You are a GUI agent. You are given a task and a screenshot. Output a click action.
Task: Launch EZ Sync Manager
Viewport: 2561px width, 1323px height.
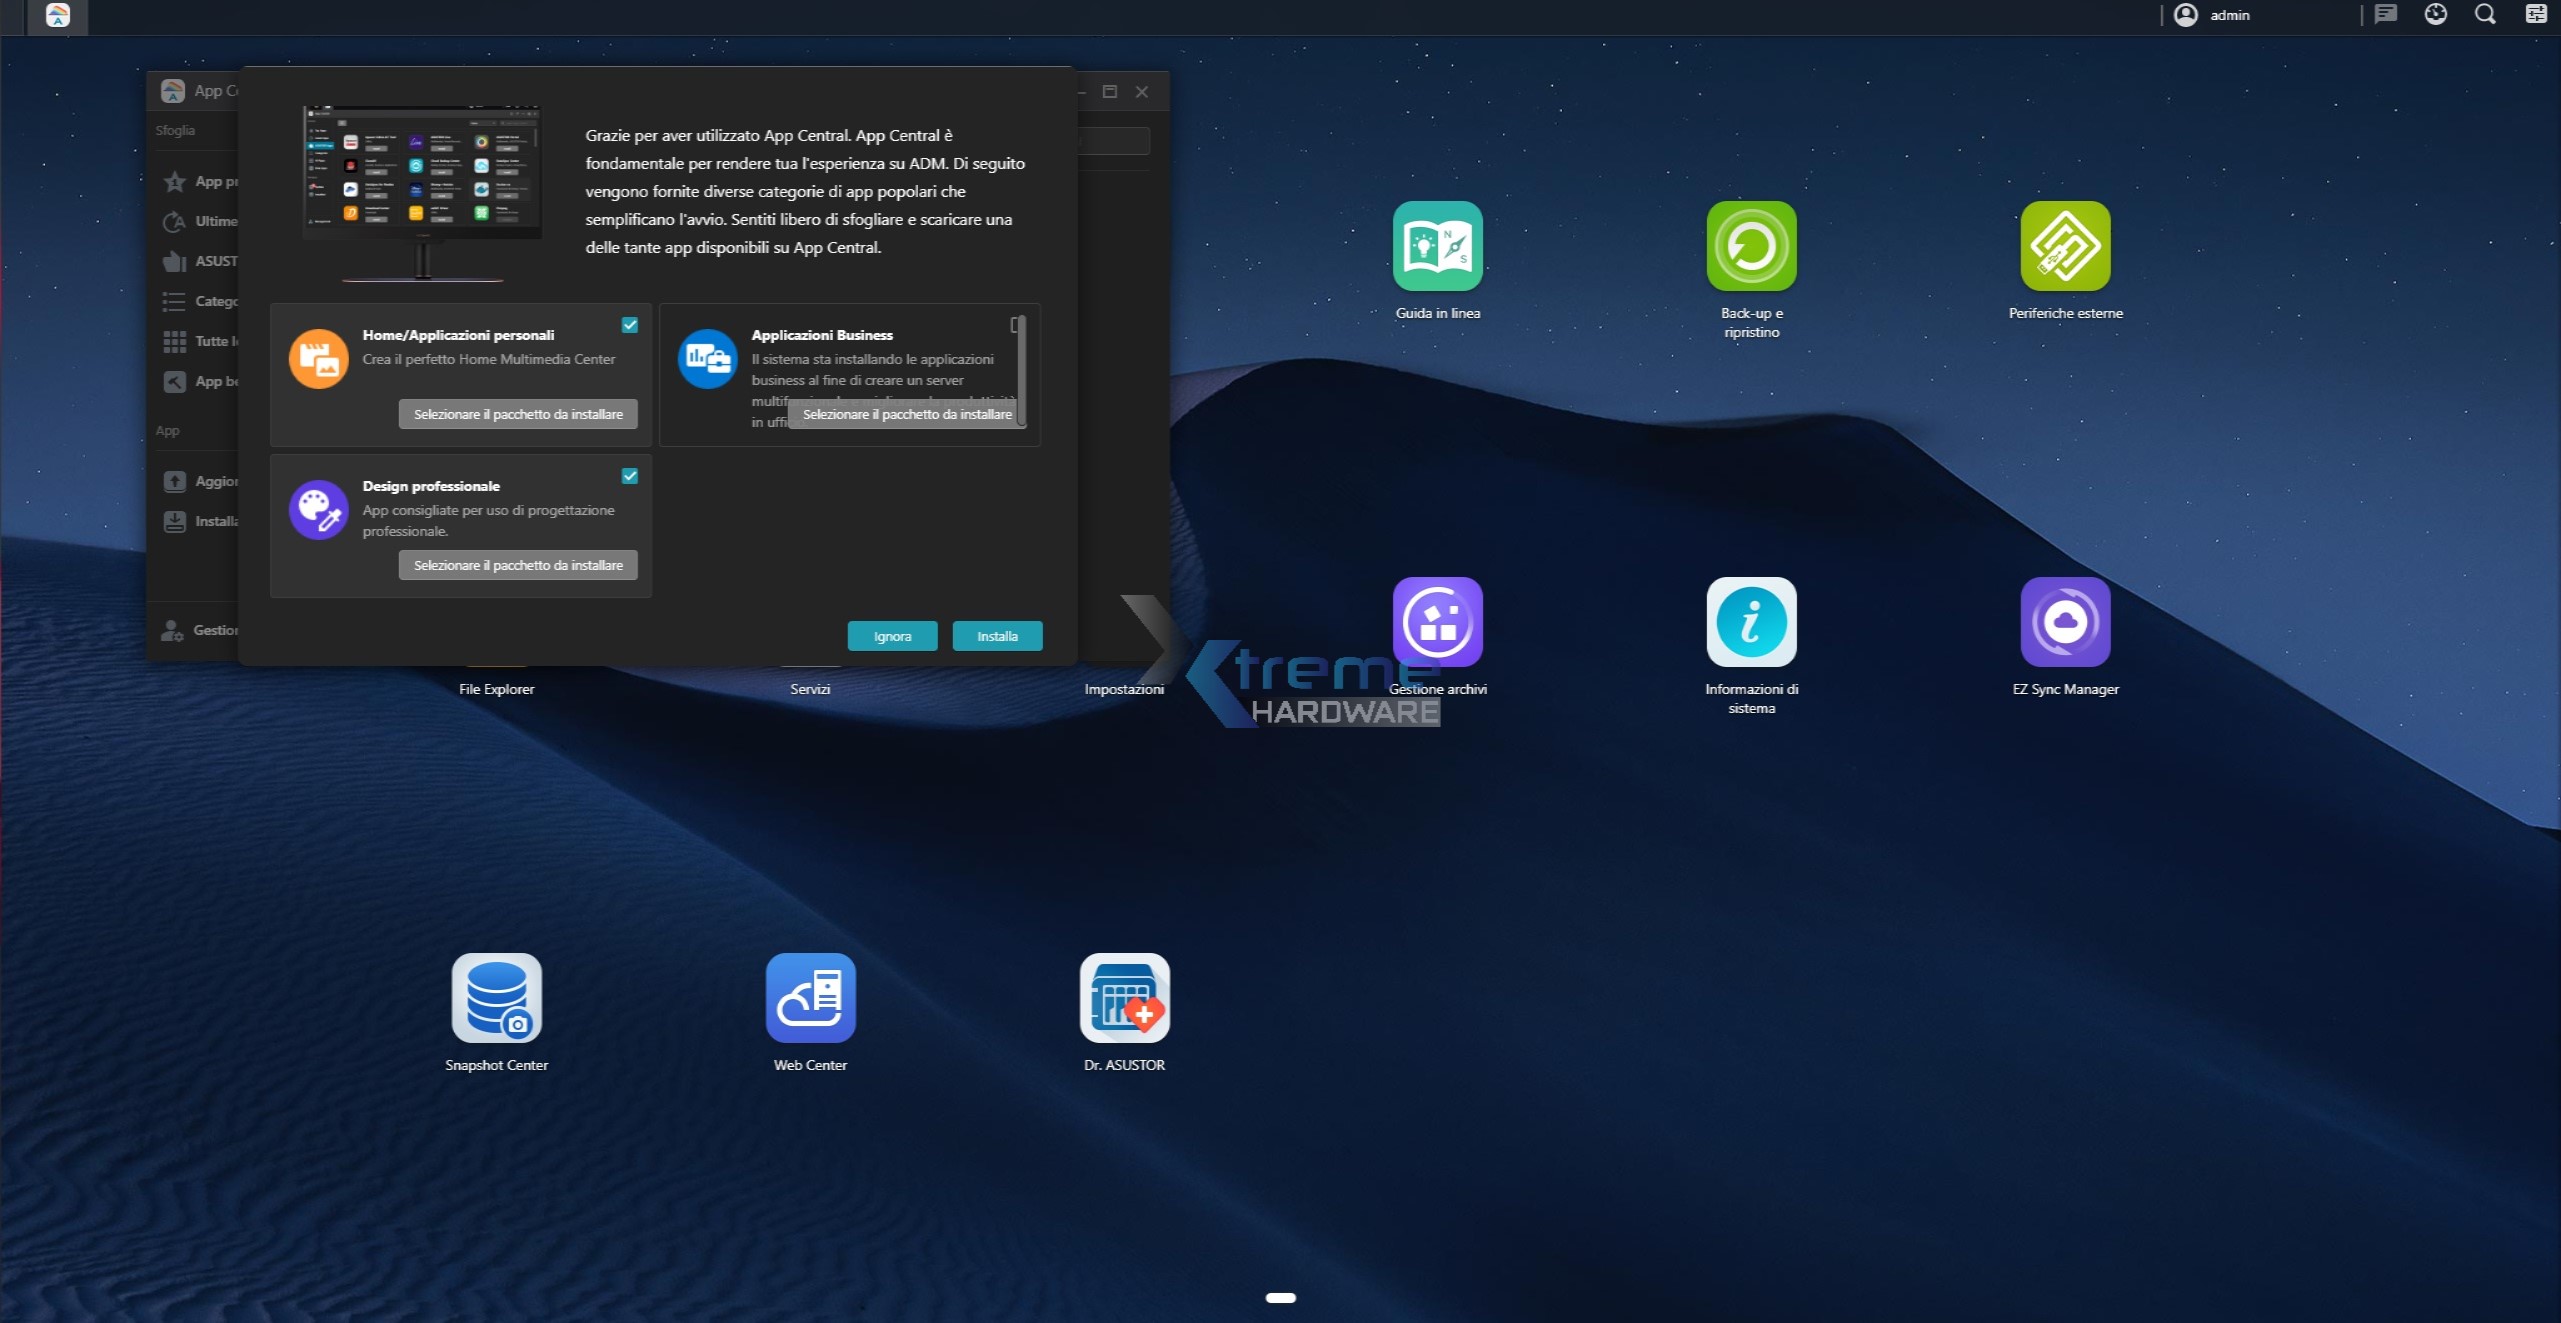(x=2065, y=622)
